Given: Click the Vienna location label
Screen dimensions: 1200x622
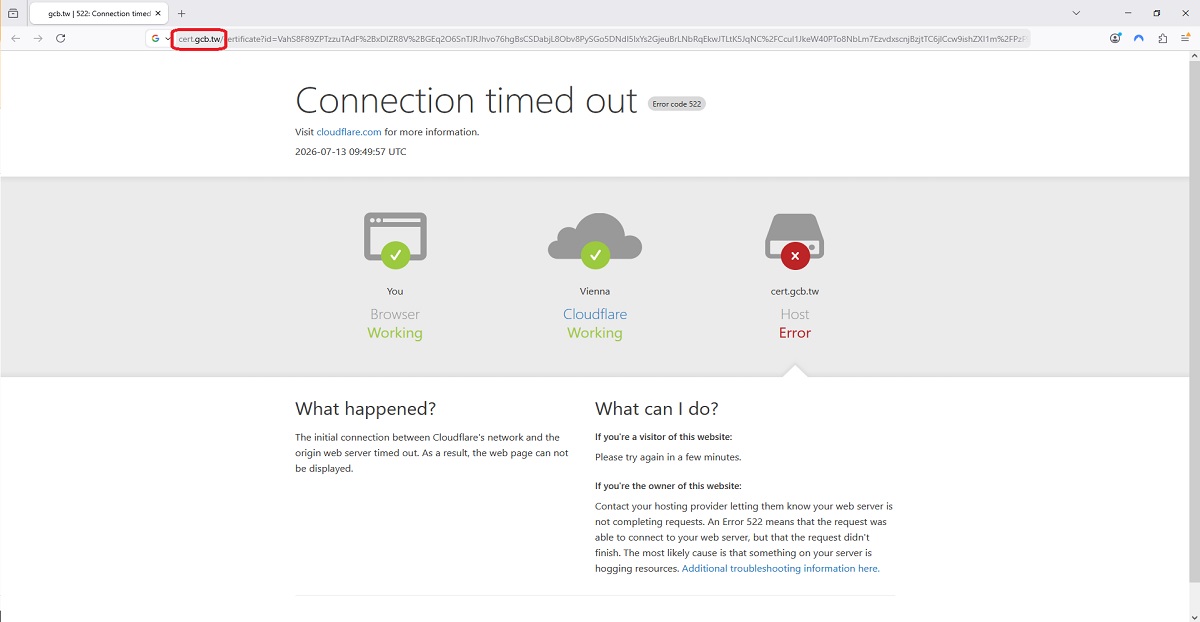Looking at the screenshot, I should pyautogui.click(x=595, y=291).
